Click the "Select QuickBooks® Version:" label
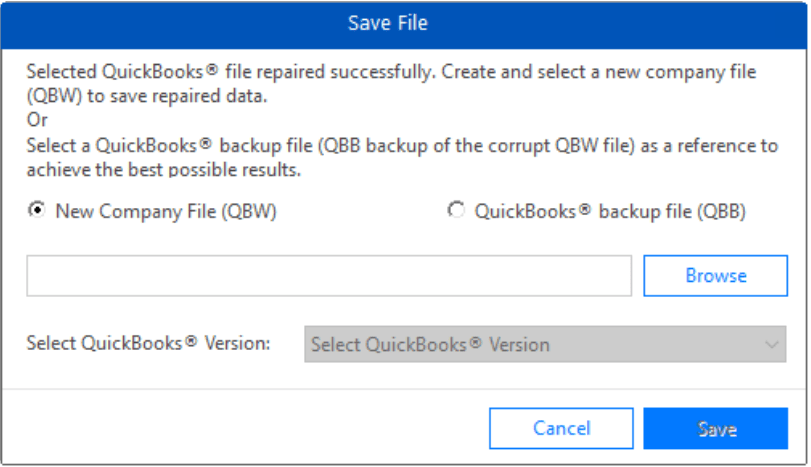 point(148,343)
